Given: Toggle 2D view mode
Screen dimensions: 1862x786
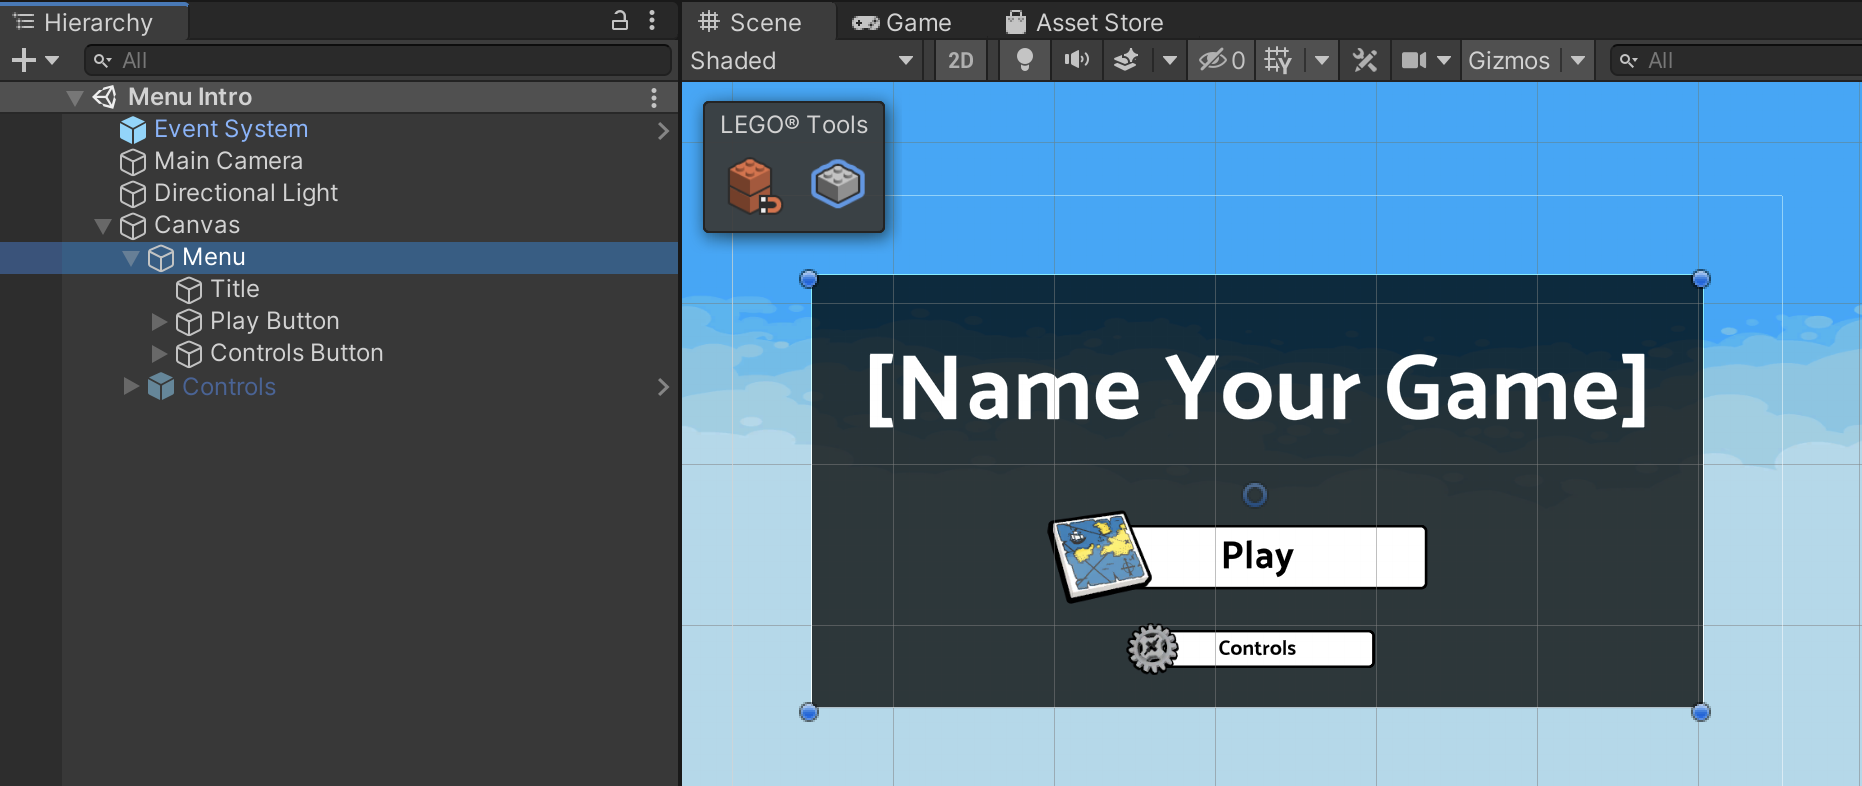Looking at the screenshot, I should [x=960, y=61].
